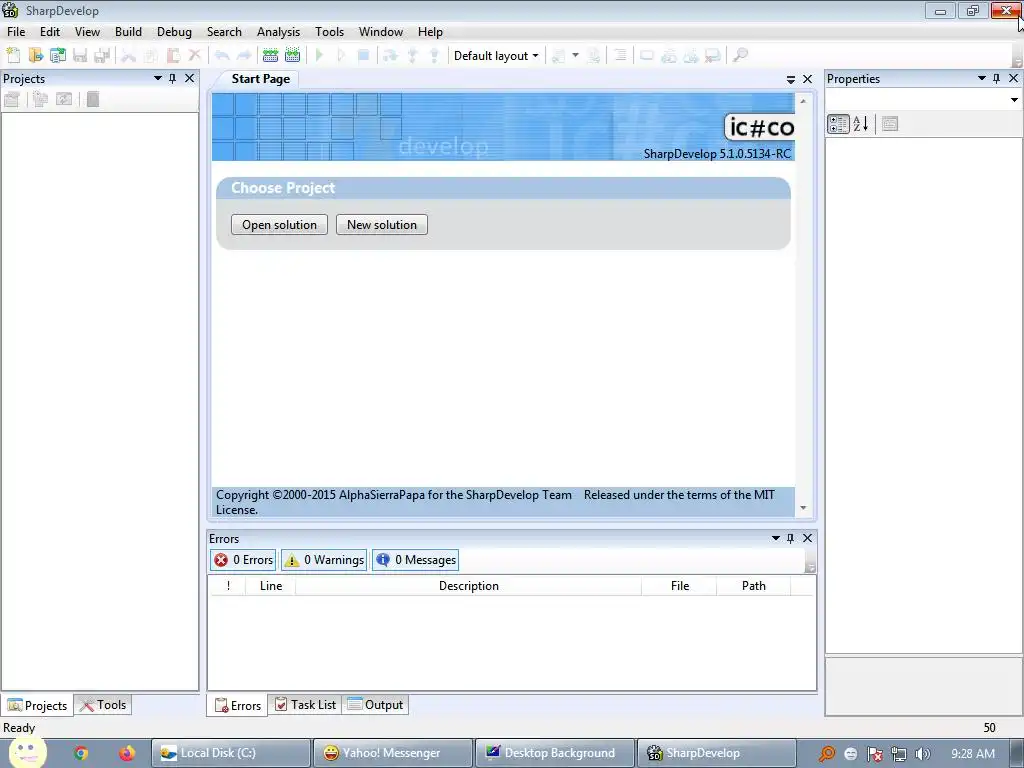Image resolution: width=1024 pixels, height=768 pixels.
Task: Switch to the Output tab
Action: pyautogui.click(x=376, y=705)
